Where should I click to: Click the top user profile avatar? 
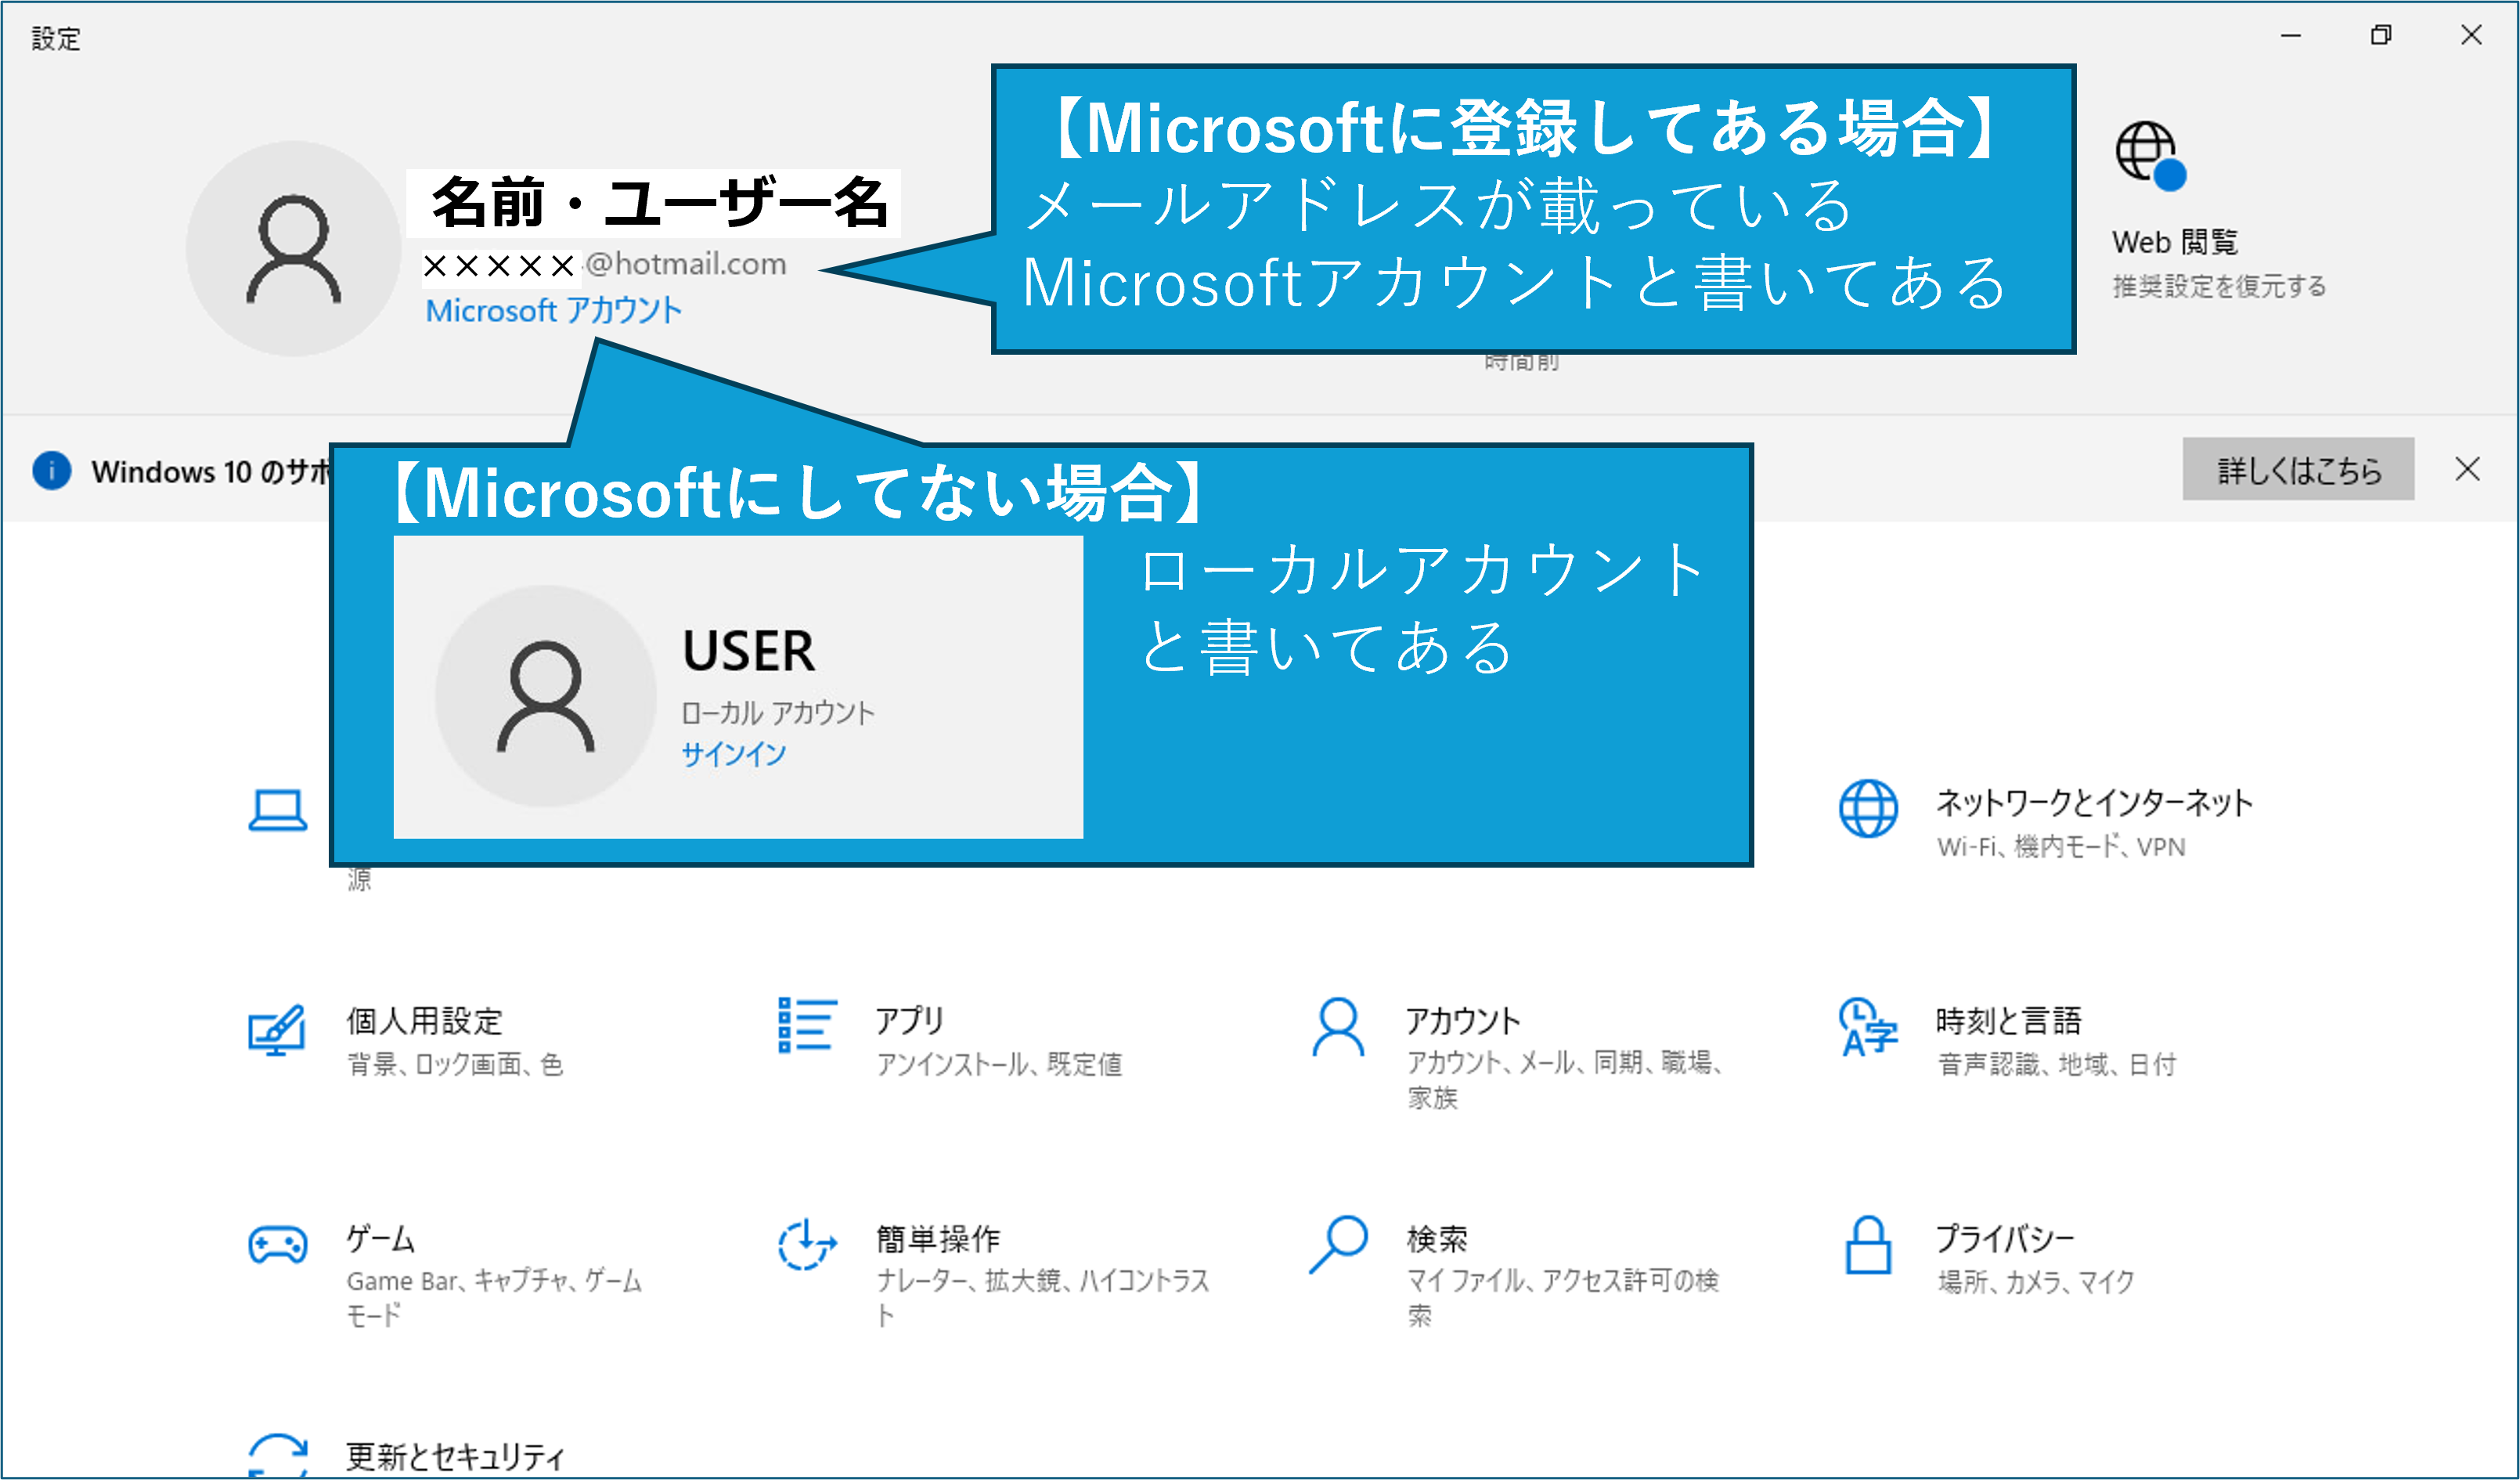pos(293,249)
